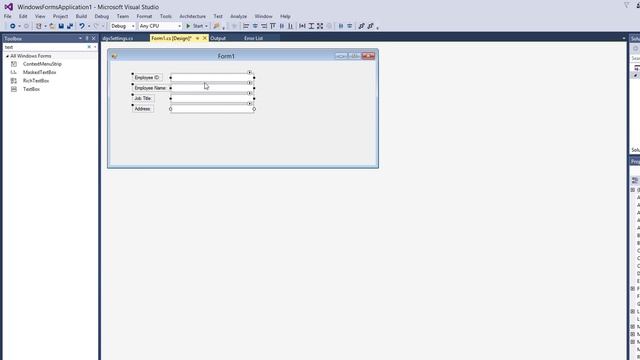Select the Employee Name label on form
Image resolution: width=640 pixels, height=360 pixels.
point(150,88)
